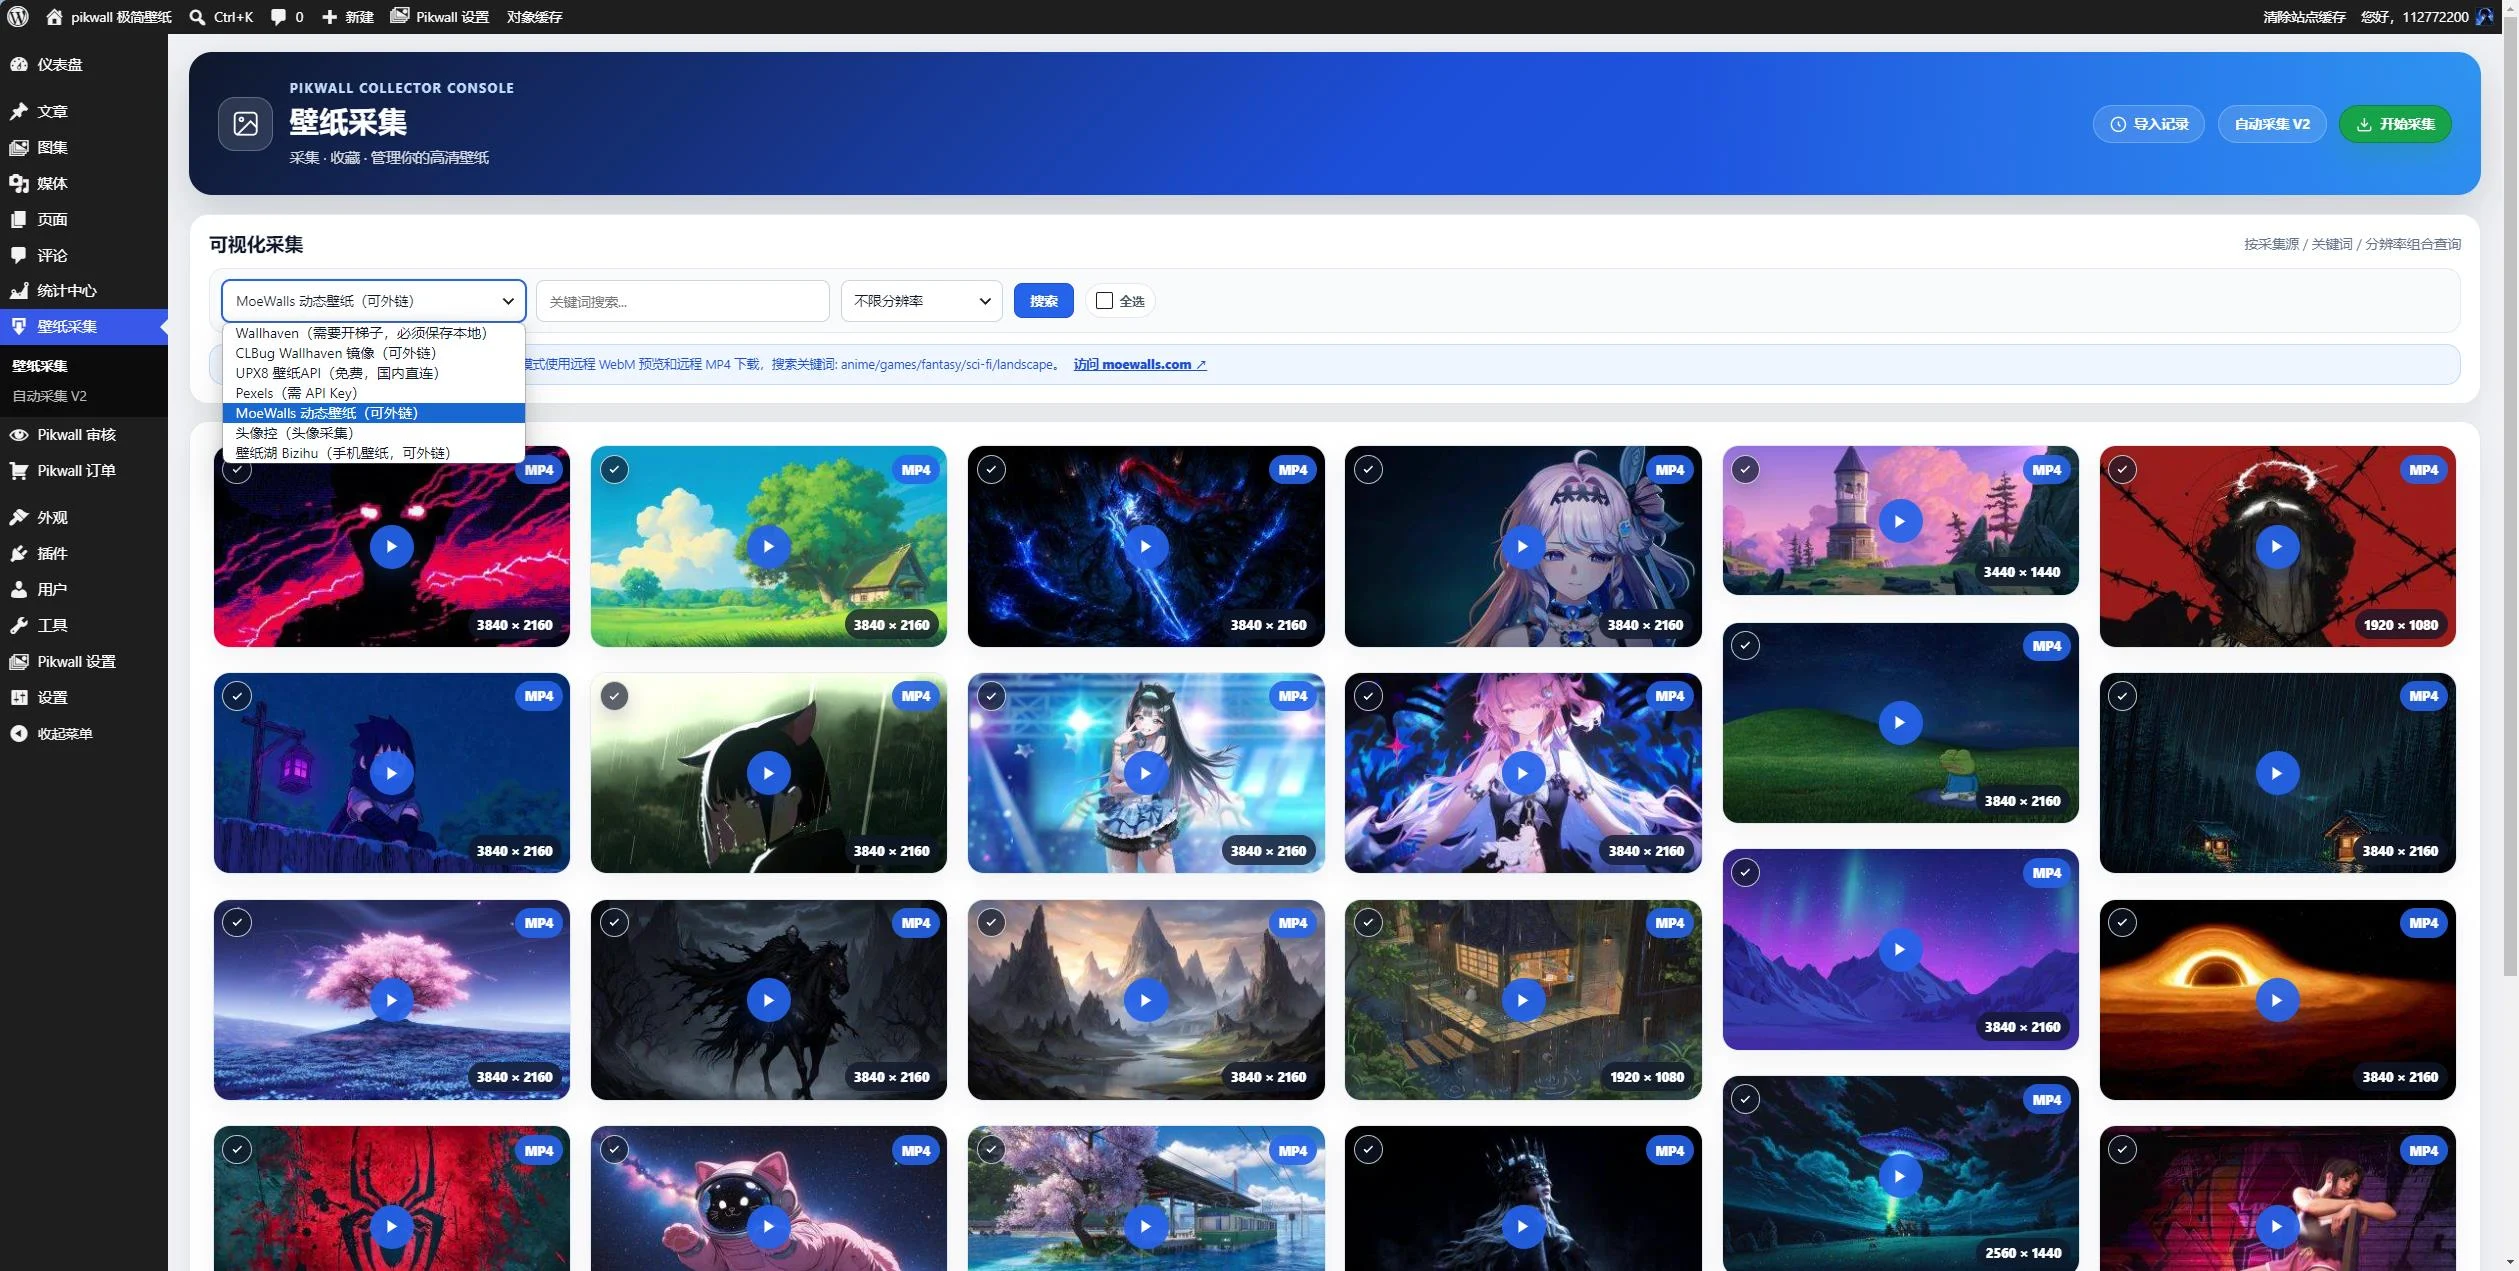
Task: Click the 自动采集 V2 header button
Action: coord(2272,124)
